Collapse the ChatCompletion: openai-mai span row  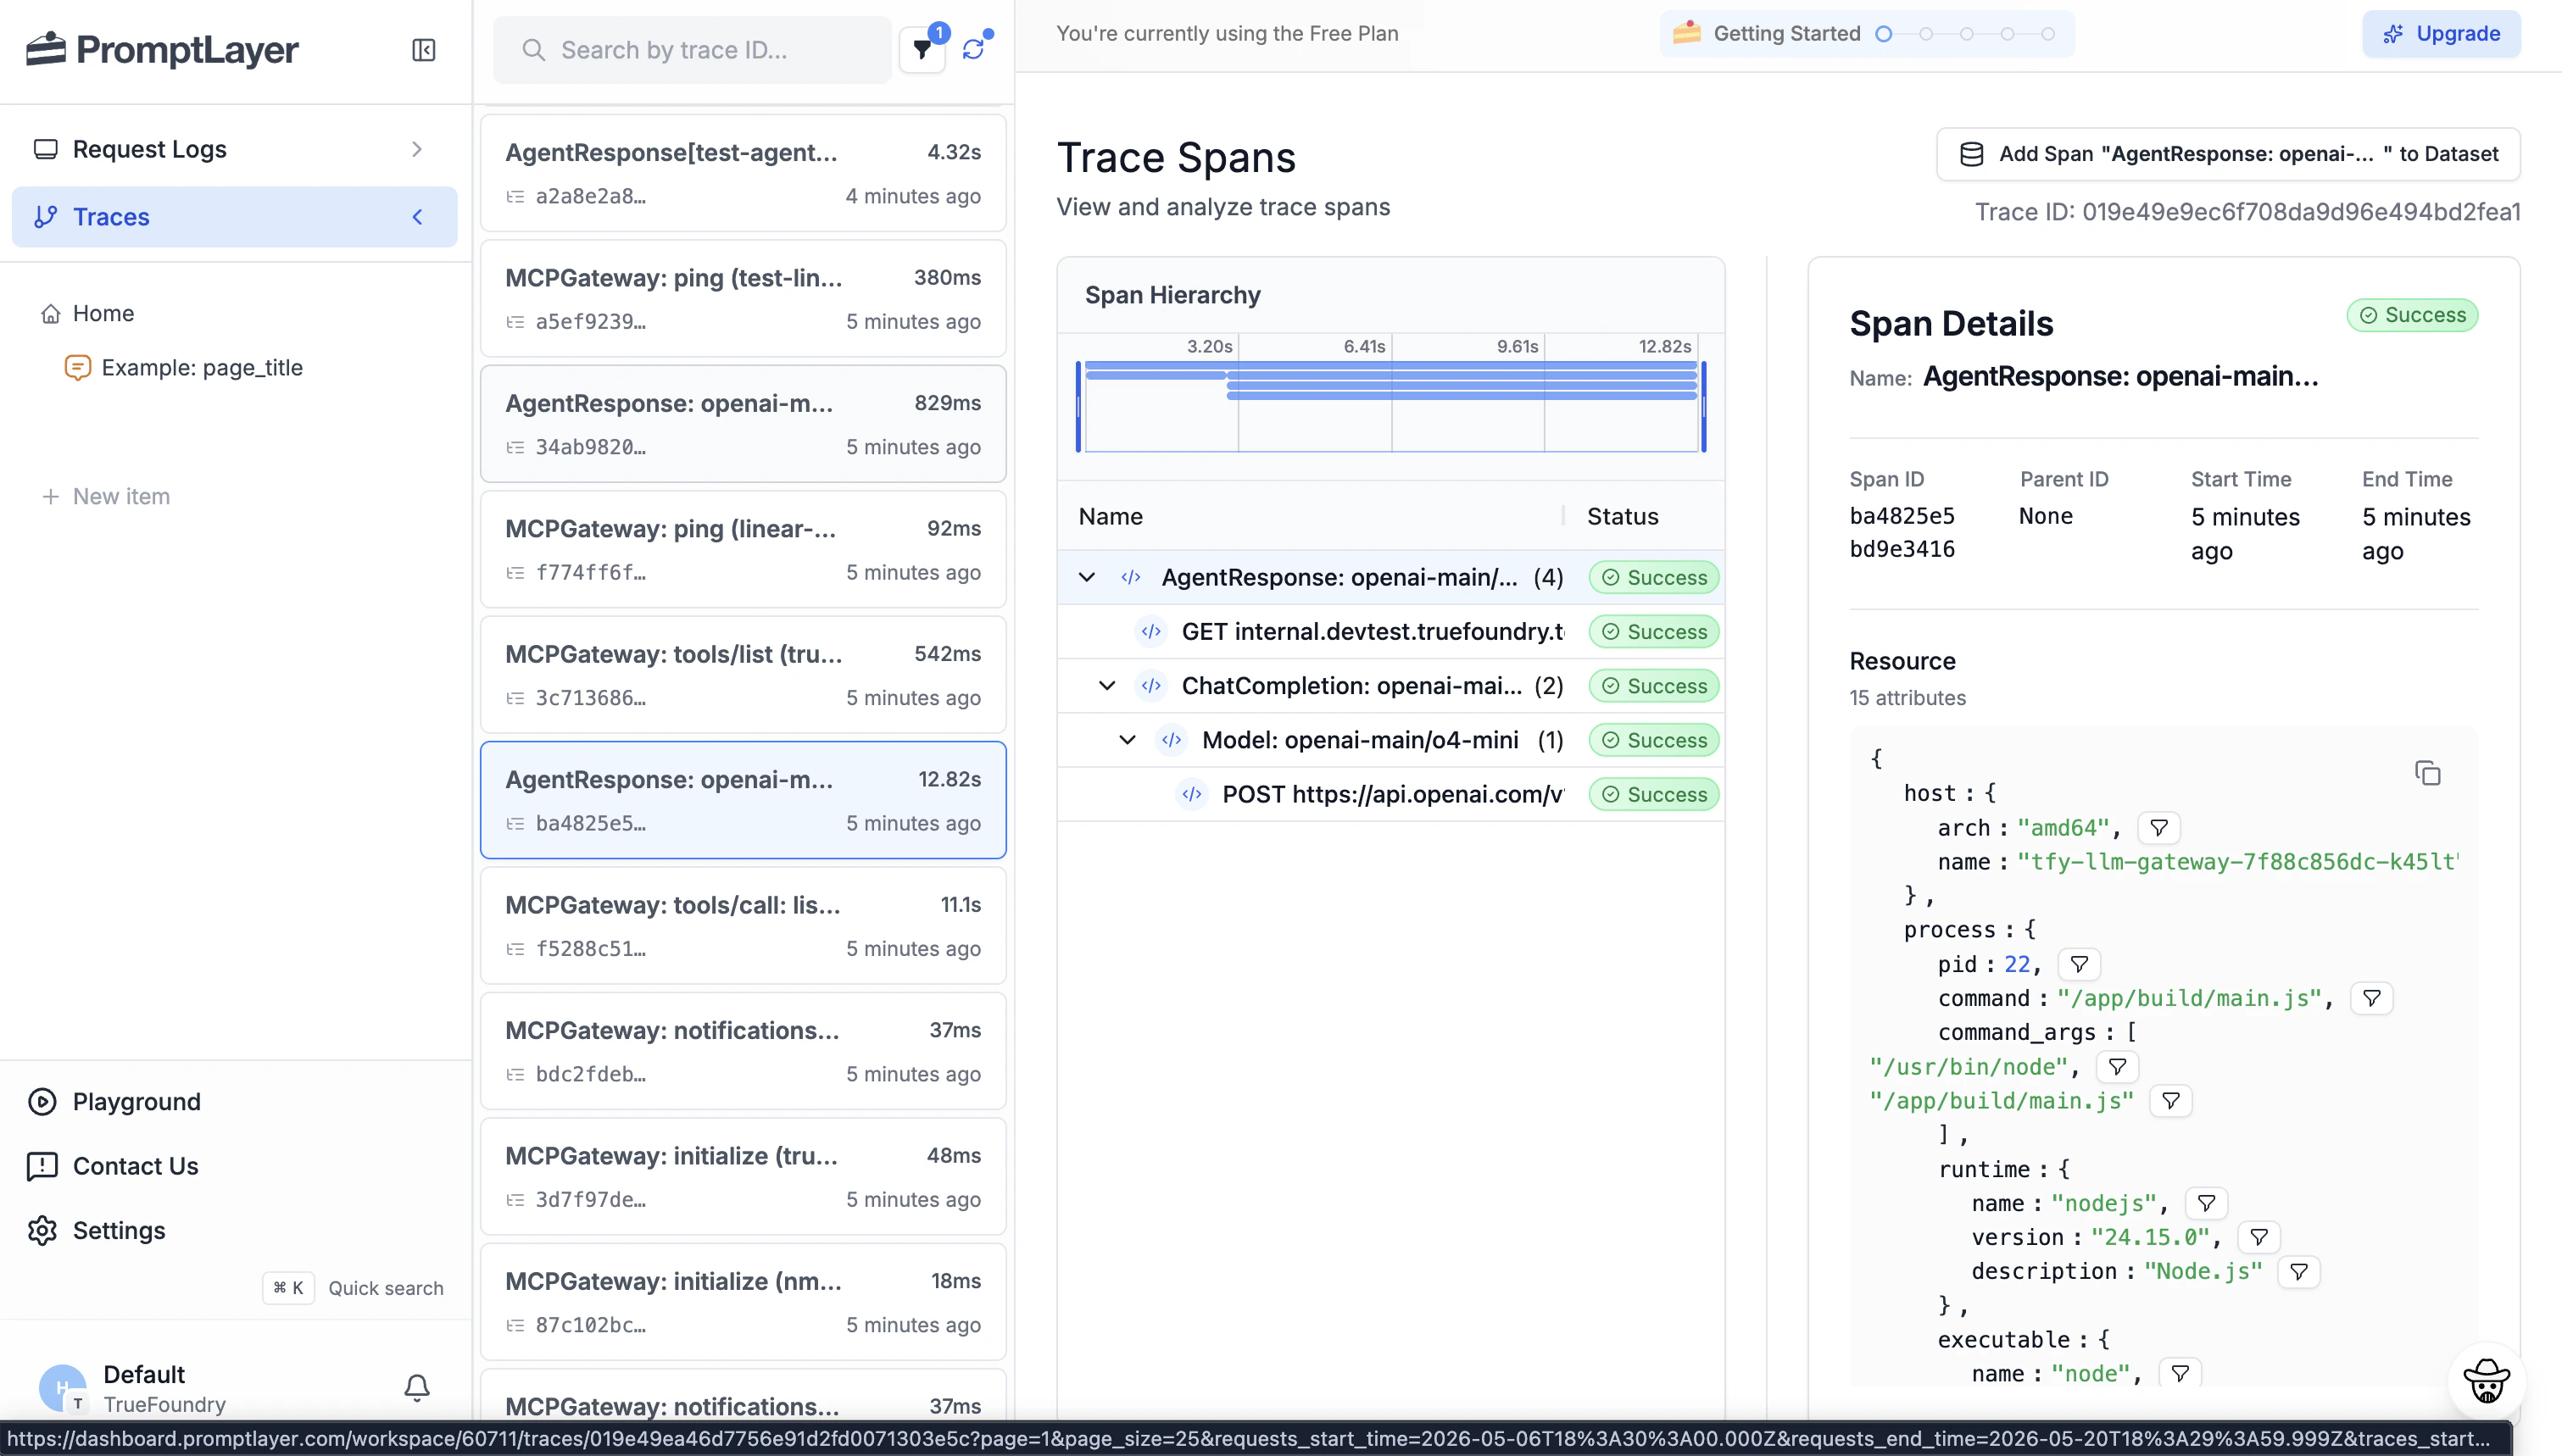[1106, 685]
